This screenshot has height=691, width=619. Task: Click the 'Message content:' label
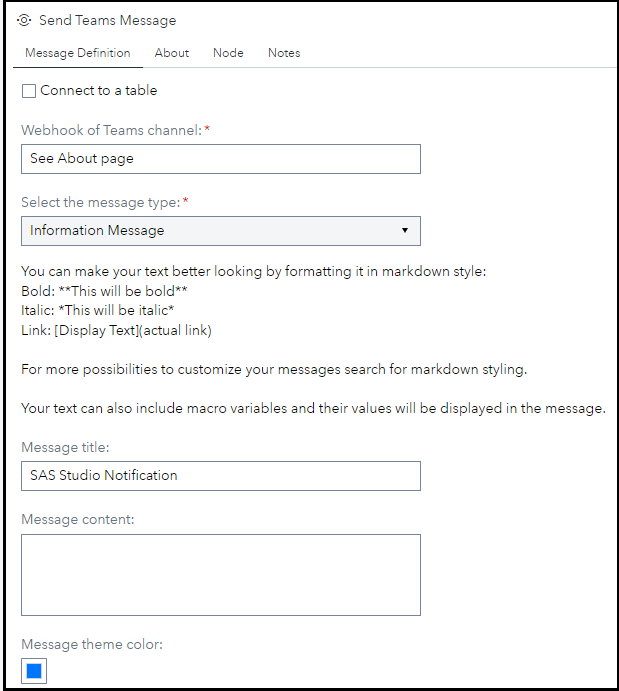pos(78,520)
